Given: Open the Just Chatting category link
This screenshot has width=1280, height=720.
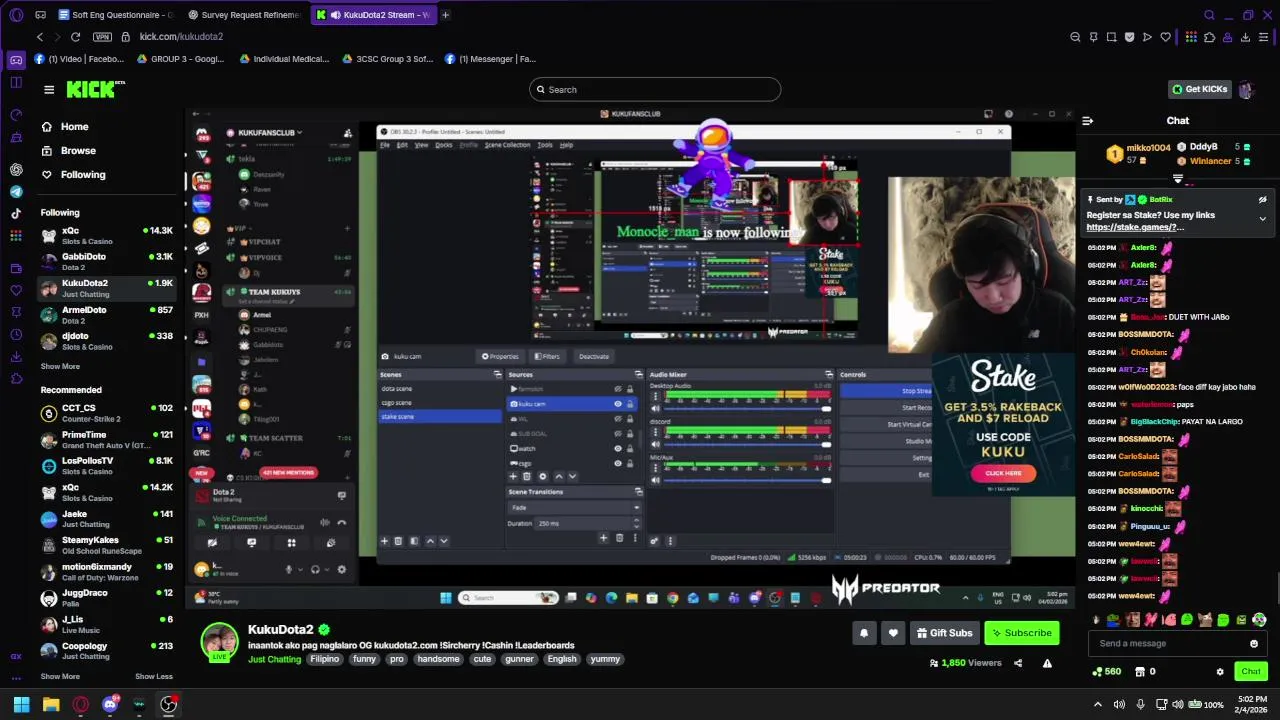Looking at the screenshot, I should (274, 659).
